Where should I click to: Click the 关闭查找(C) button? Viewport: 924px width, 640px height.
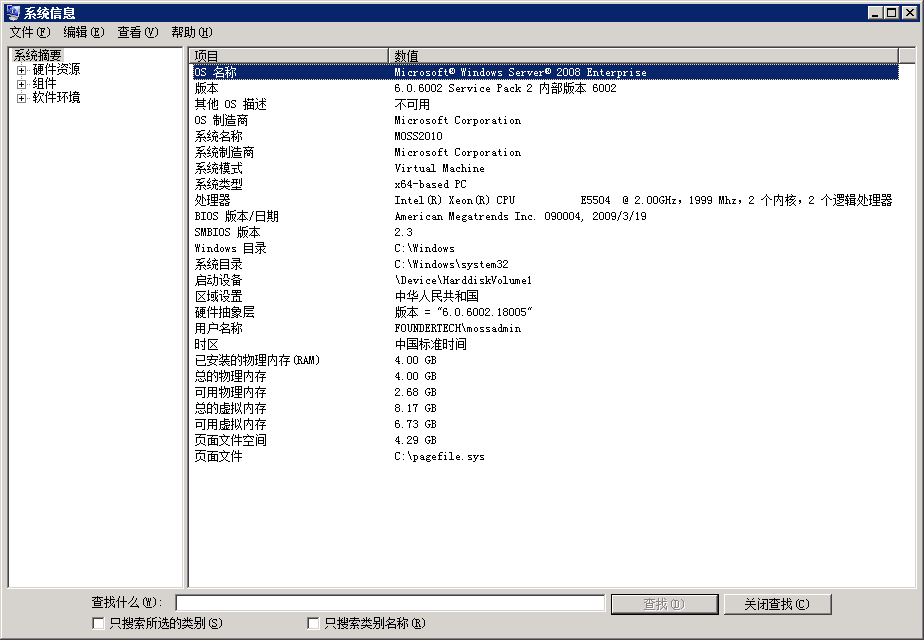(x=777, y=604)
